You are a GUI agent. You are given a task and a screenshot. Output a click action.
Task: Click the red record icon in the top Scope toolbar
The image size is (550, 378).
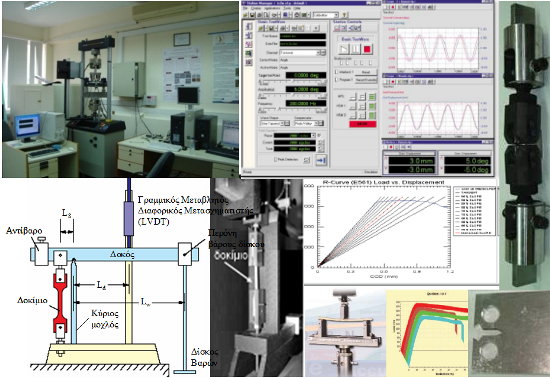click(394, 7)
